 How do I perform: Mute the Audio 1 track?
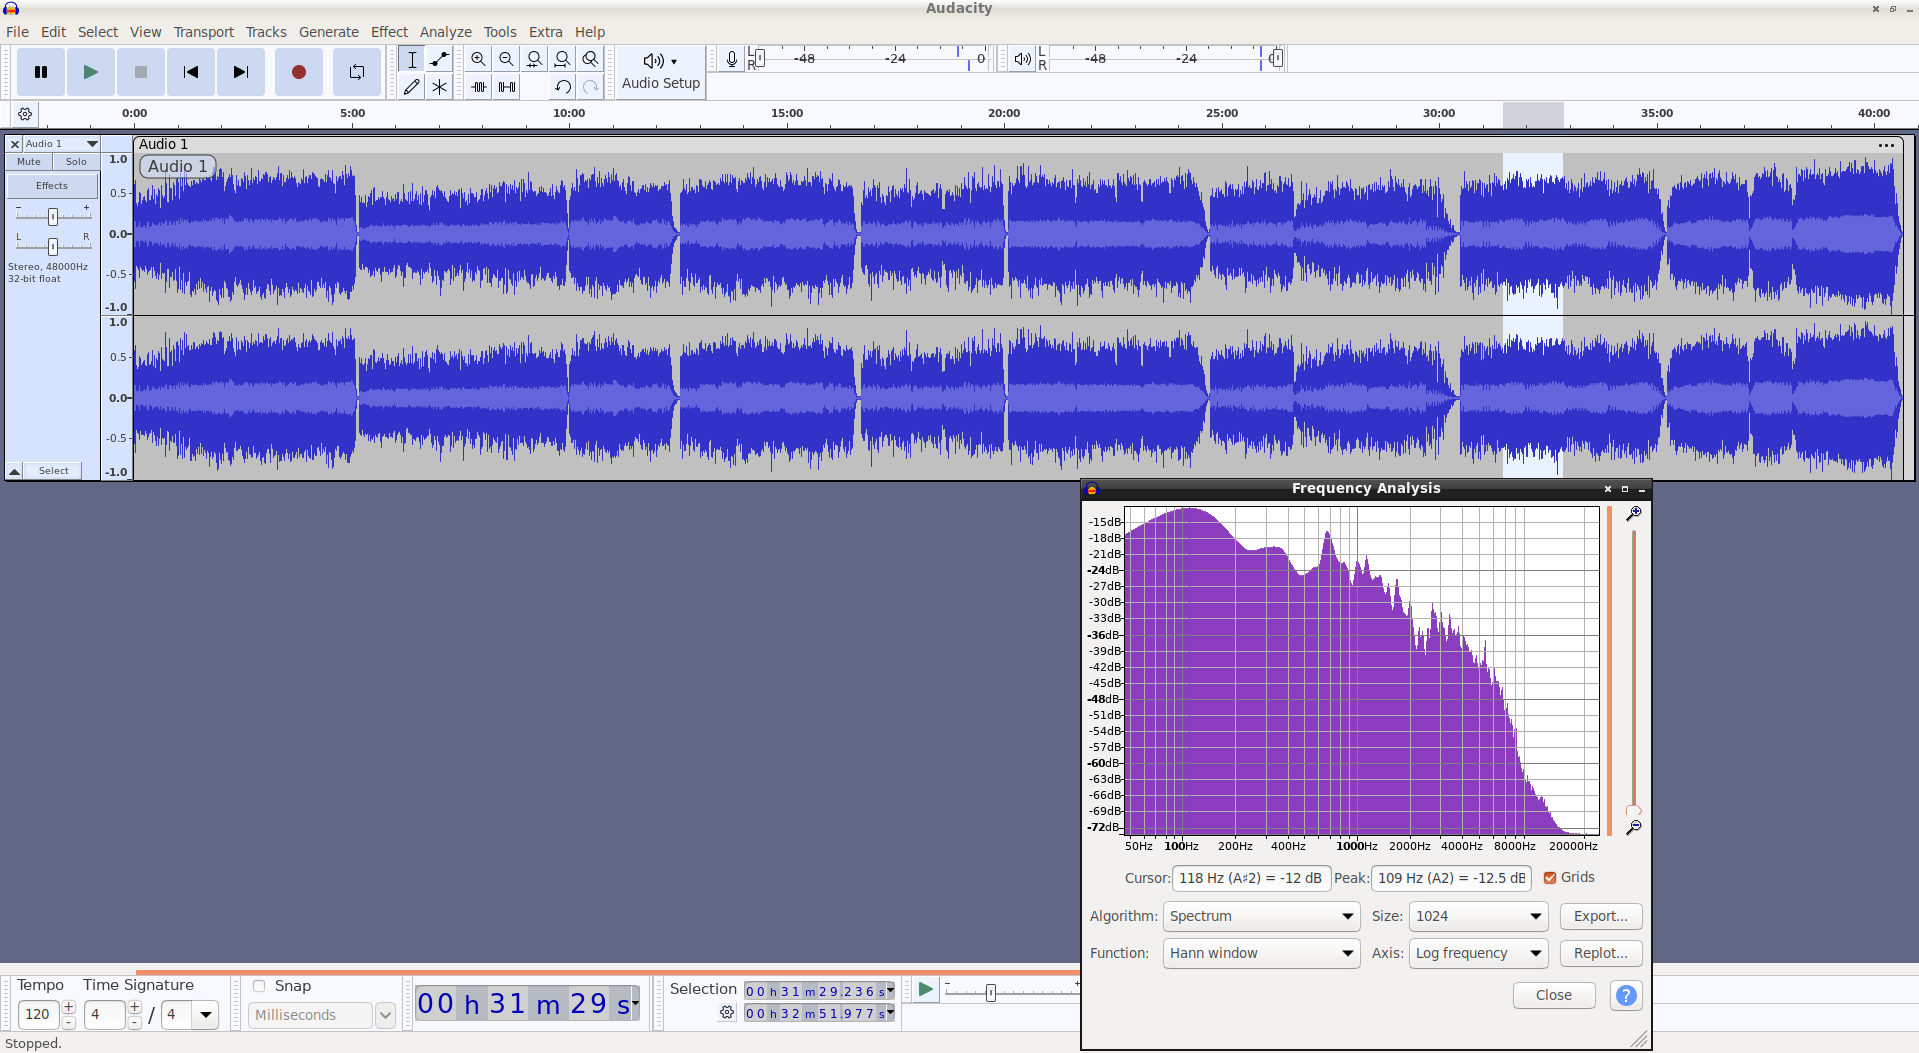click(29, 161)
